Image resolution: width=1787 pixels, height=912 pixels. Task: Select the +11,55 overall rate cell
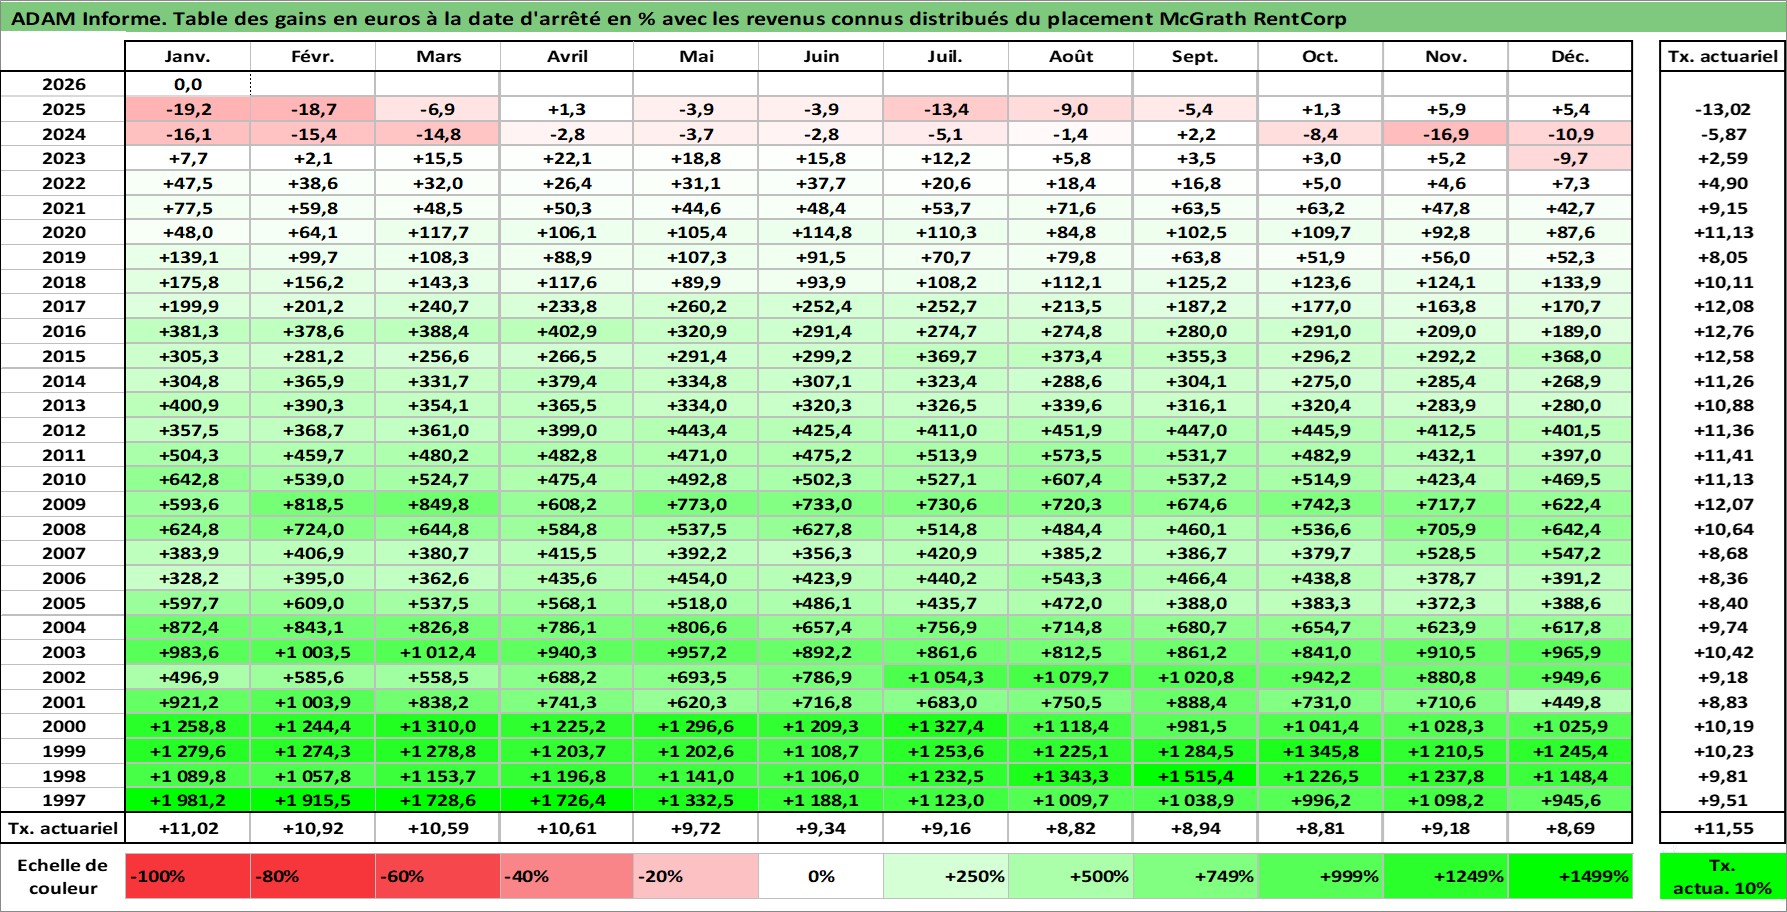click(x=1722, y=828)
